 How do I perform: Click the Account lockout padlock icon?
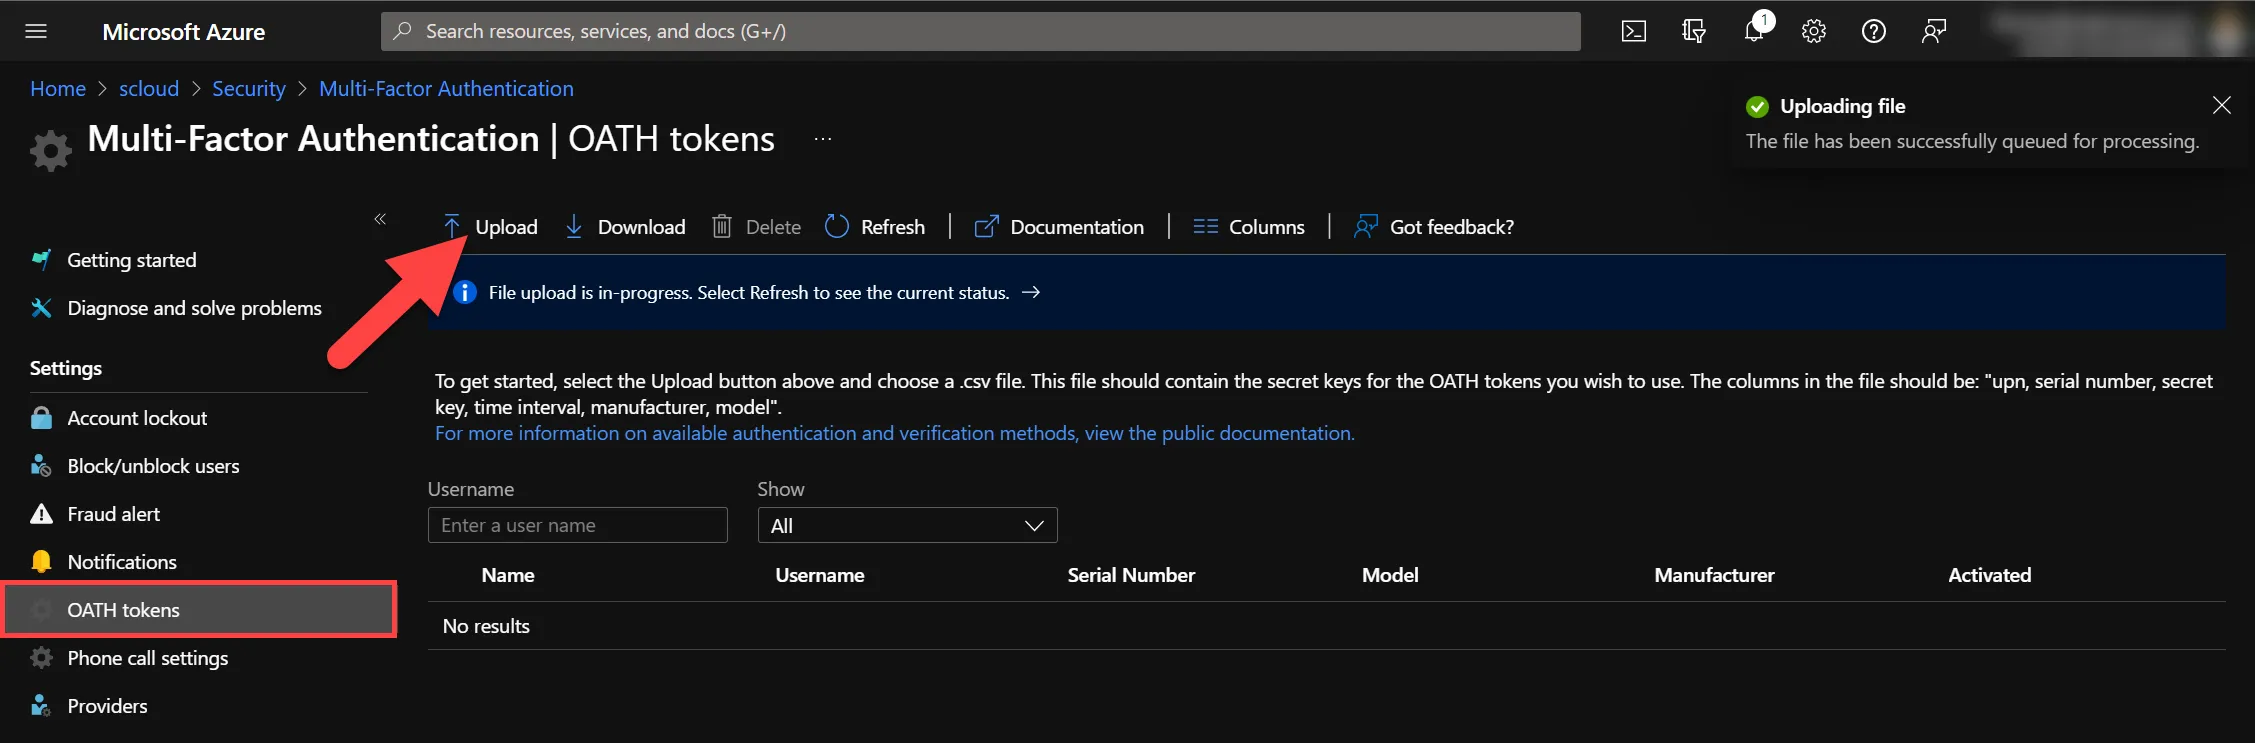(41, 418)
